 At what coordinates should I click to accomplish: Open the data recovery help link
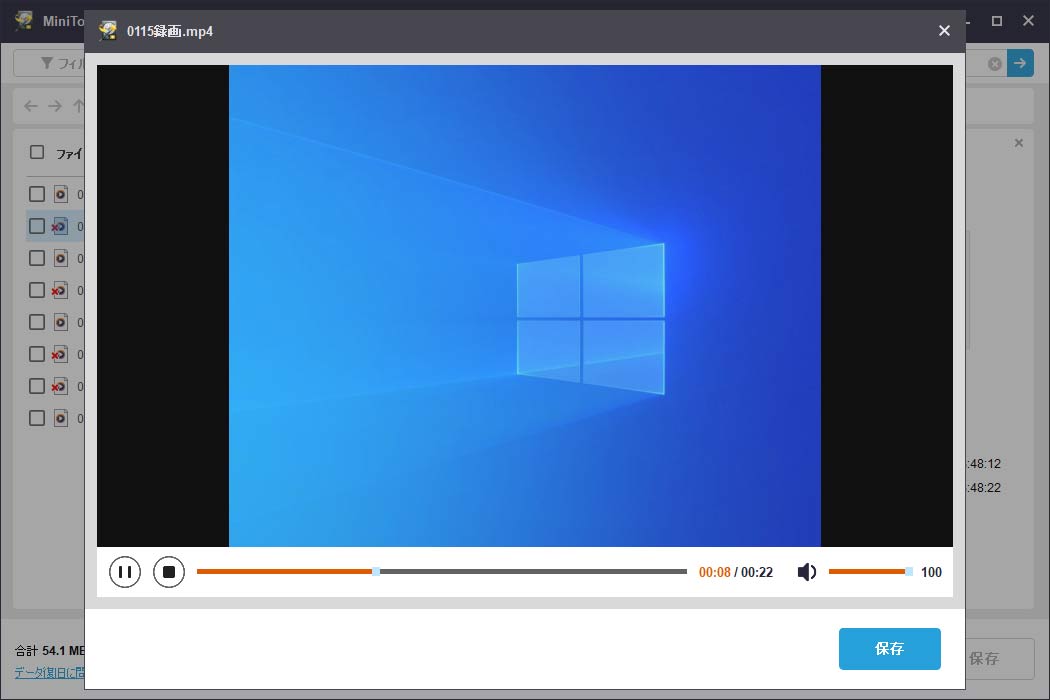pyautogui.click(x=50, y=673)
